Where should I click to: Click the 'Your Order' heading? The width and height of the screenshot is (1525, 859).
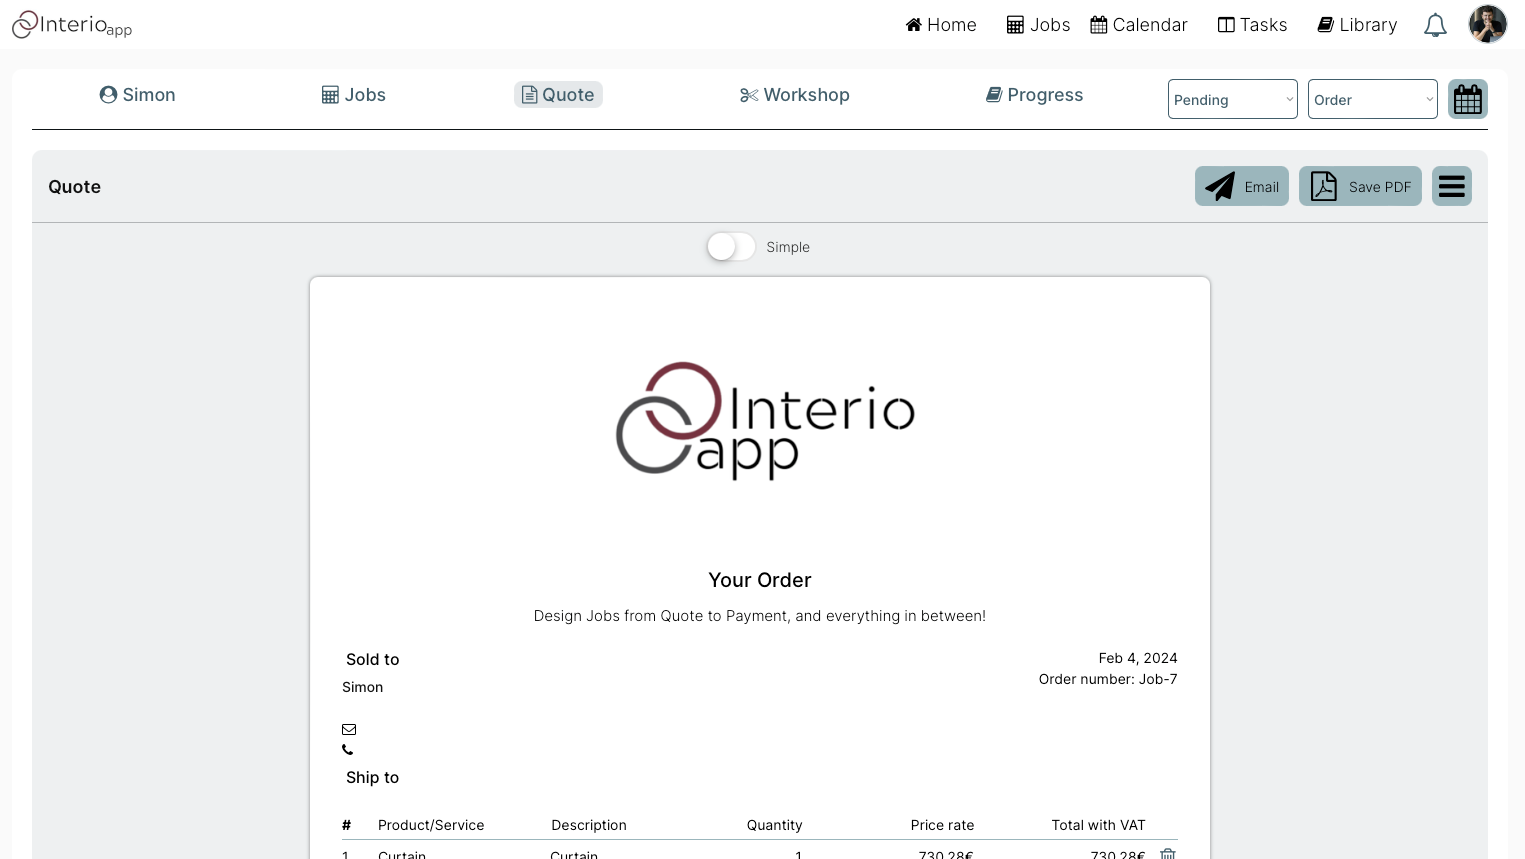[760, 580]
